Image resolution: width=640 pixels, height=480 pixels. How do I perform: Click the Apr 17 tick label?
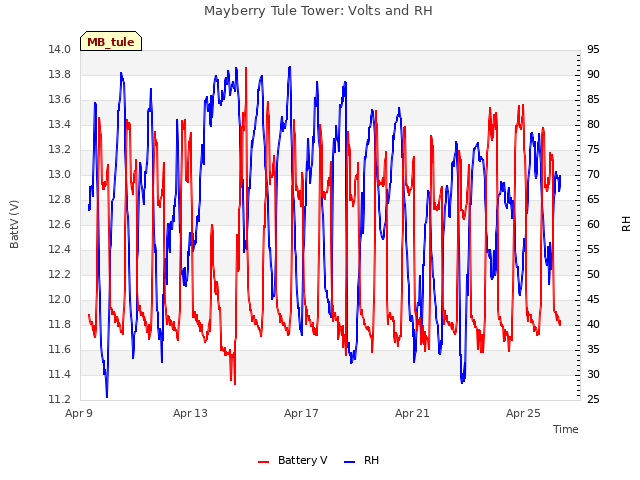pyautogui.click(x=301, y=413)
